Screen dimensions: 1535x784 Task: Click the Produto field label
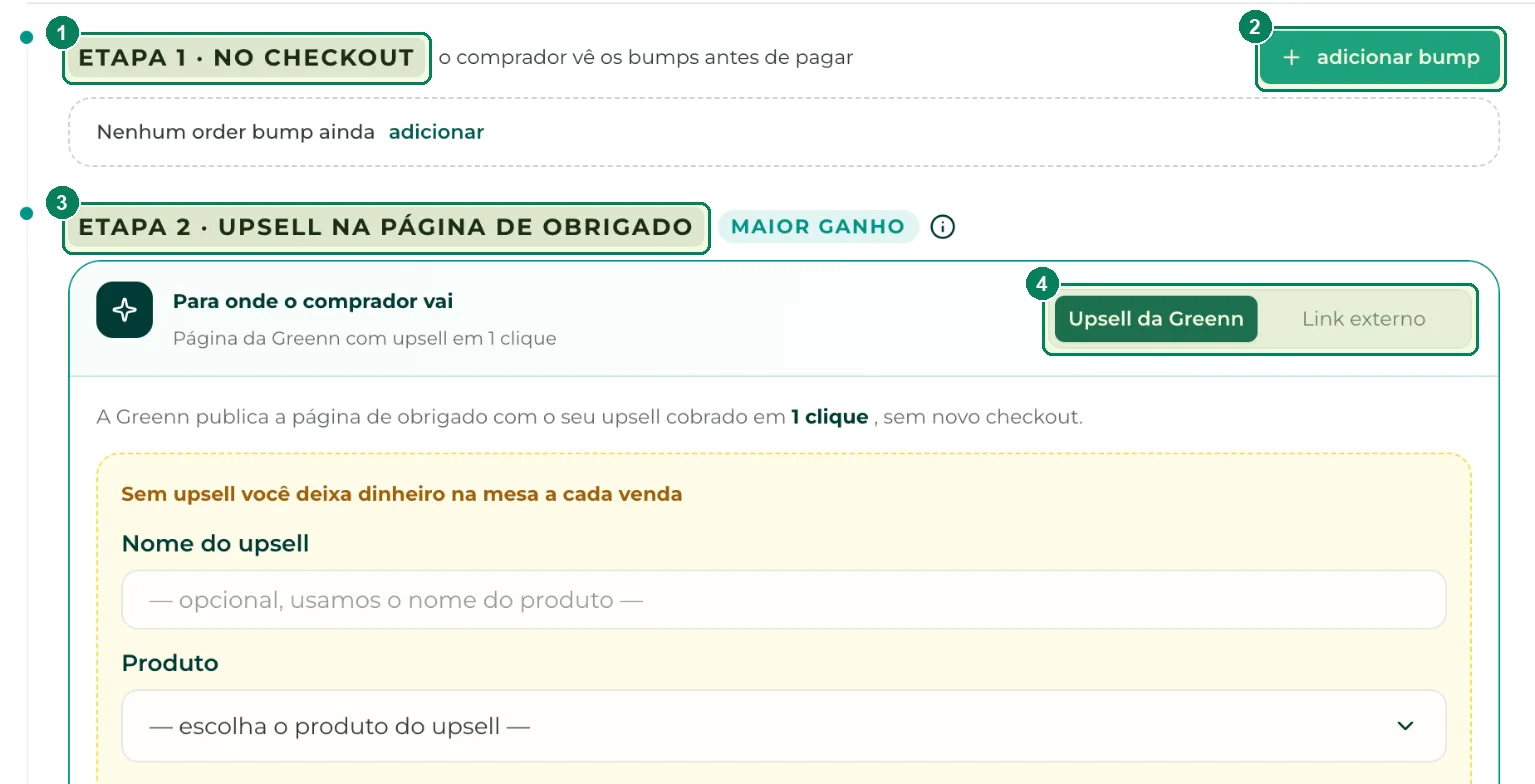click(170, 663)
